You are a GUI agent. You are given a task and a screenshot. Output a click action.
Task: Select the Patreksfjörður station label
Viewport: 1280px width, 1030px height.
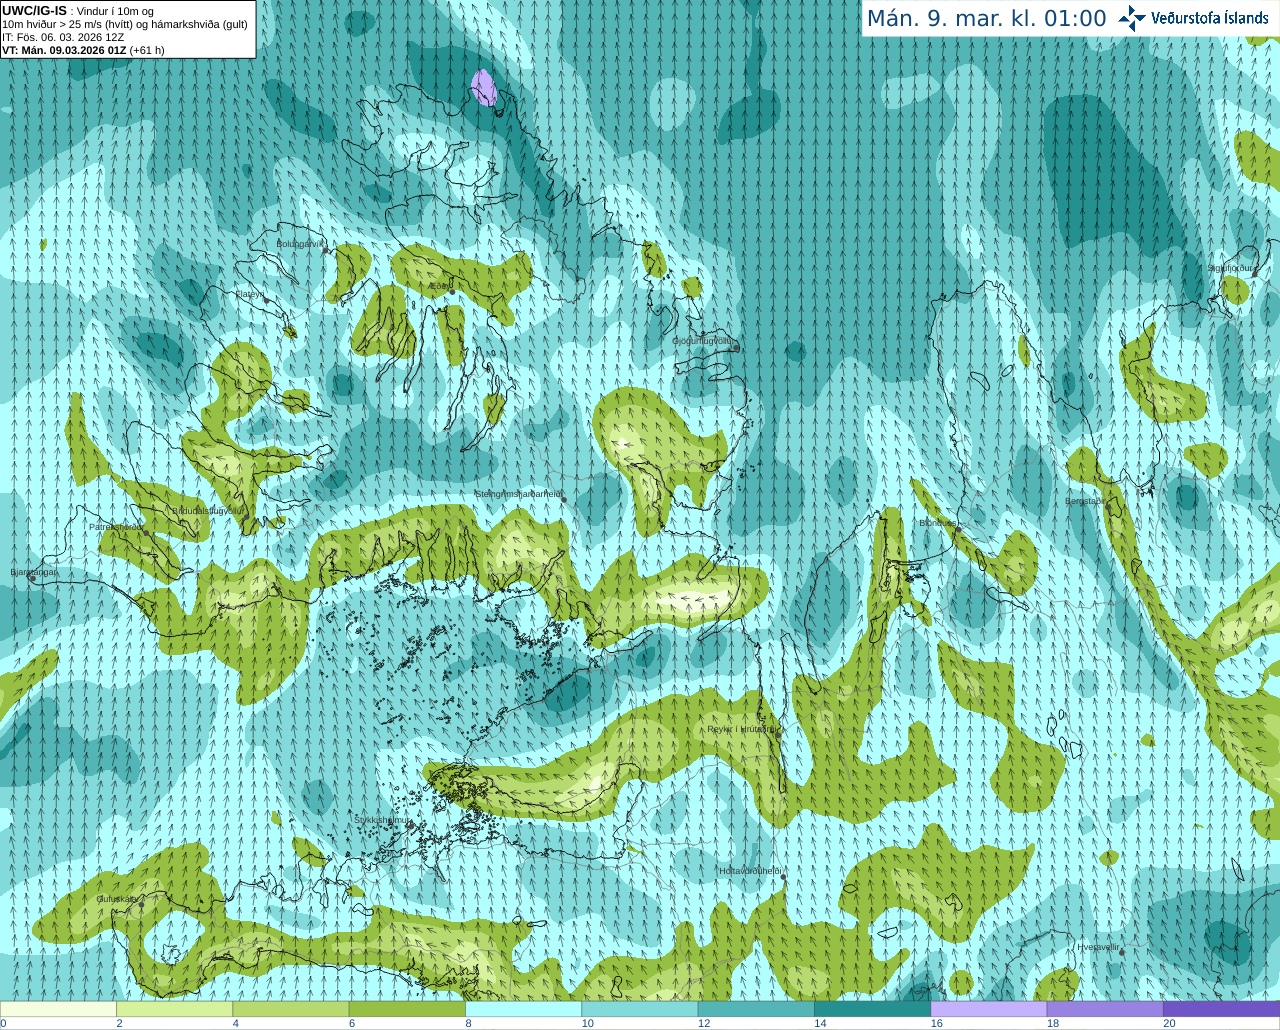coord(116,526)
